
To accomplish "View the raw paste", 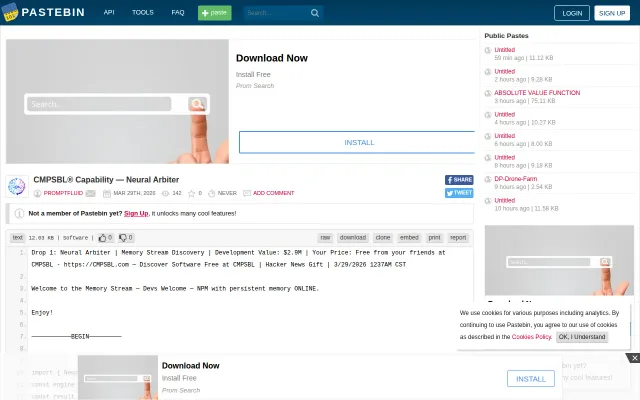I will (325, 238).
